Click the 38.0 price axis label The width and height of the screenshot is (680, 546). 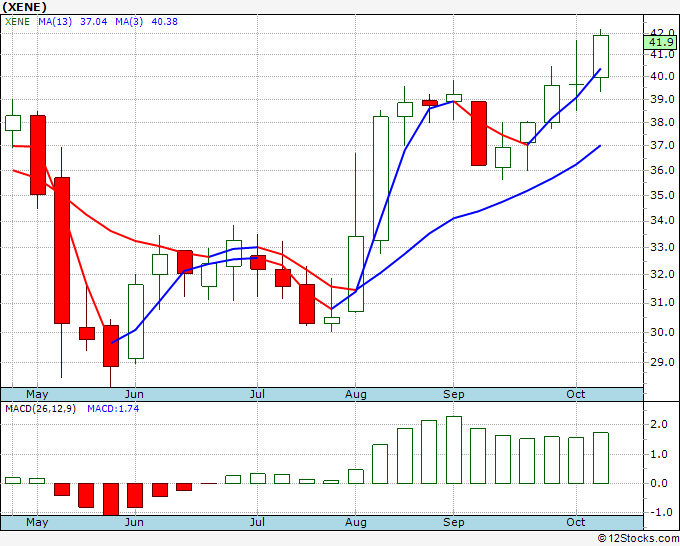[663, 122]
